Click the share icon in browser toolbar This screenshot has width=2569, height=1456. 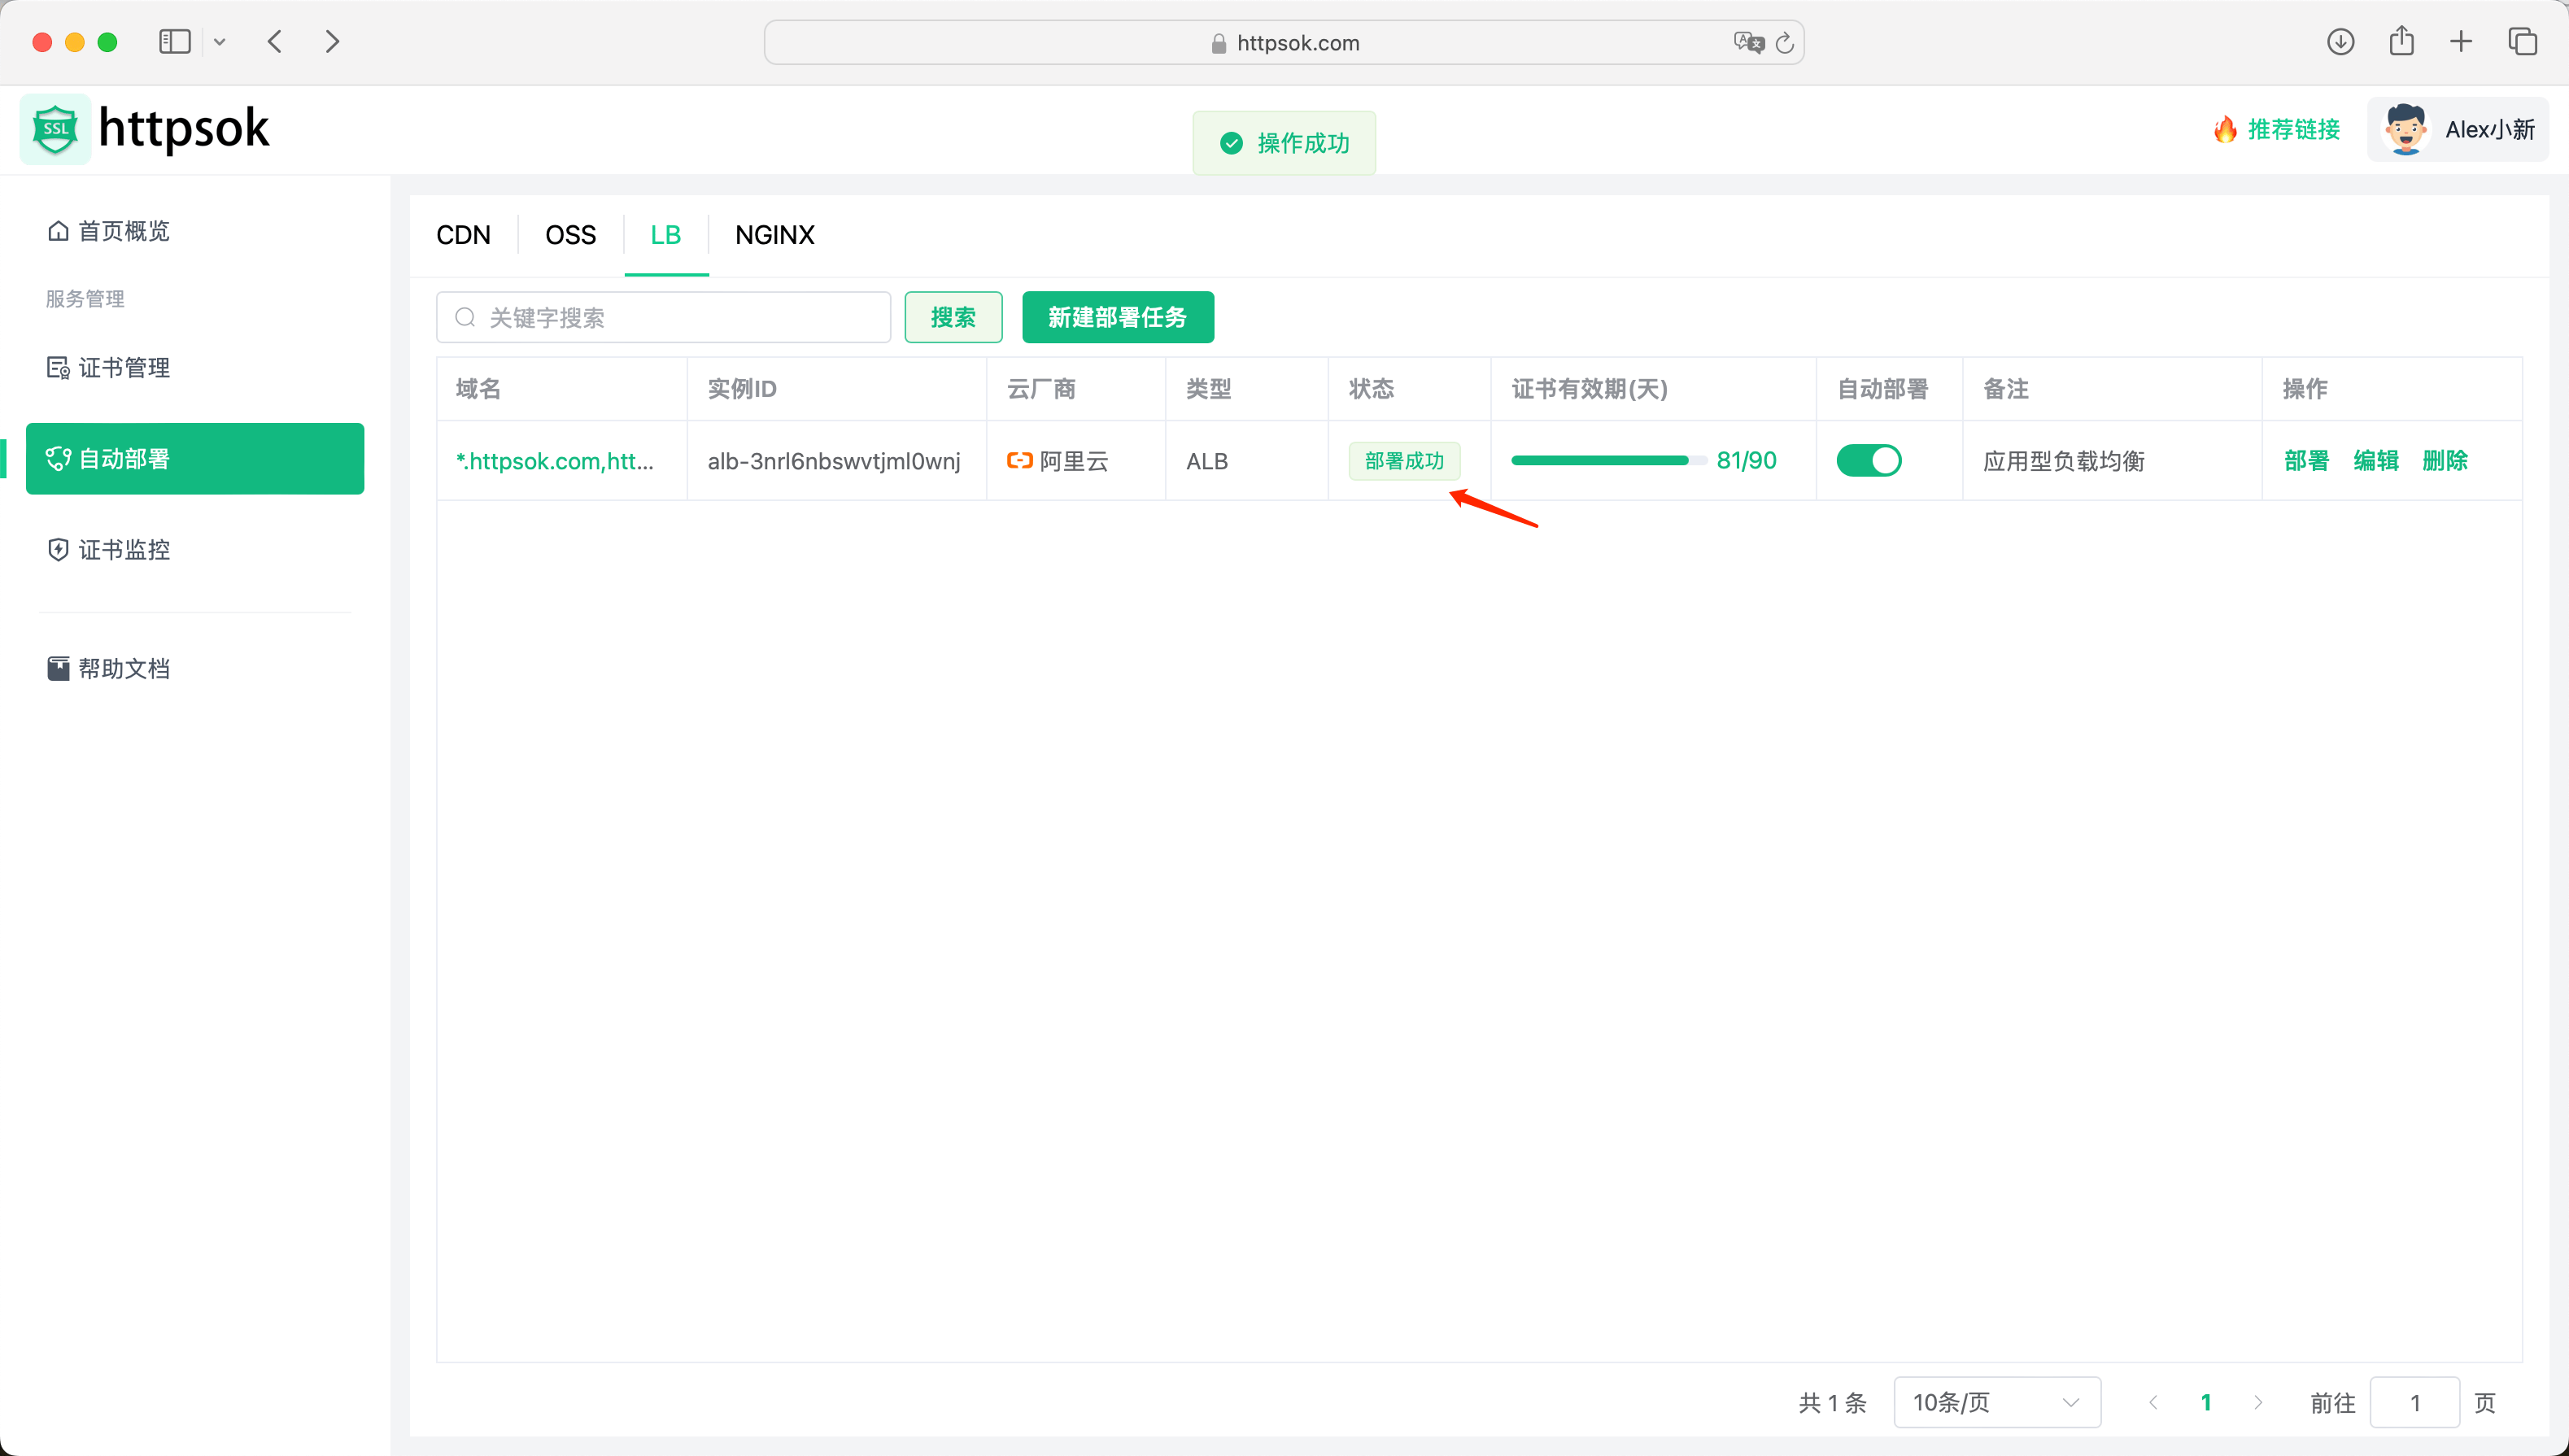2402,42
